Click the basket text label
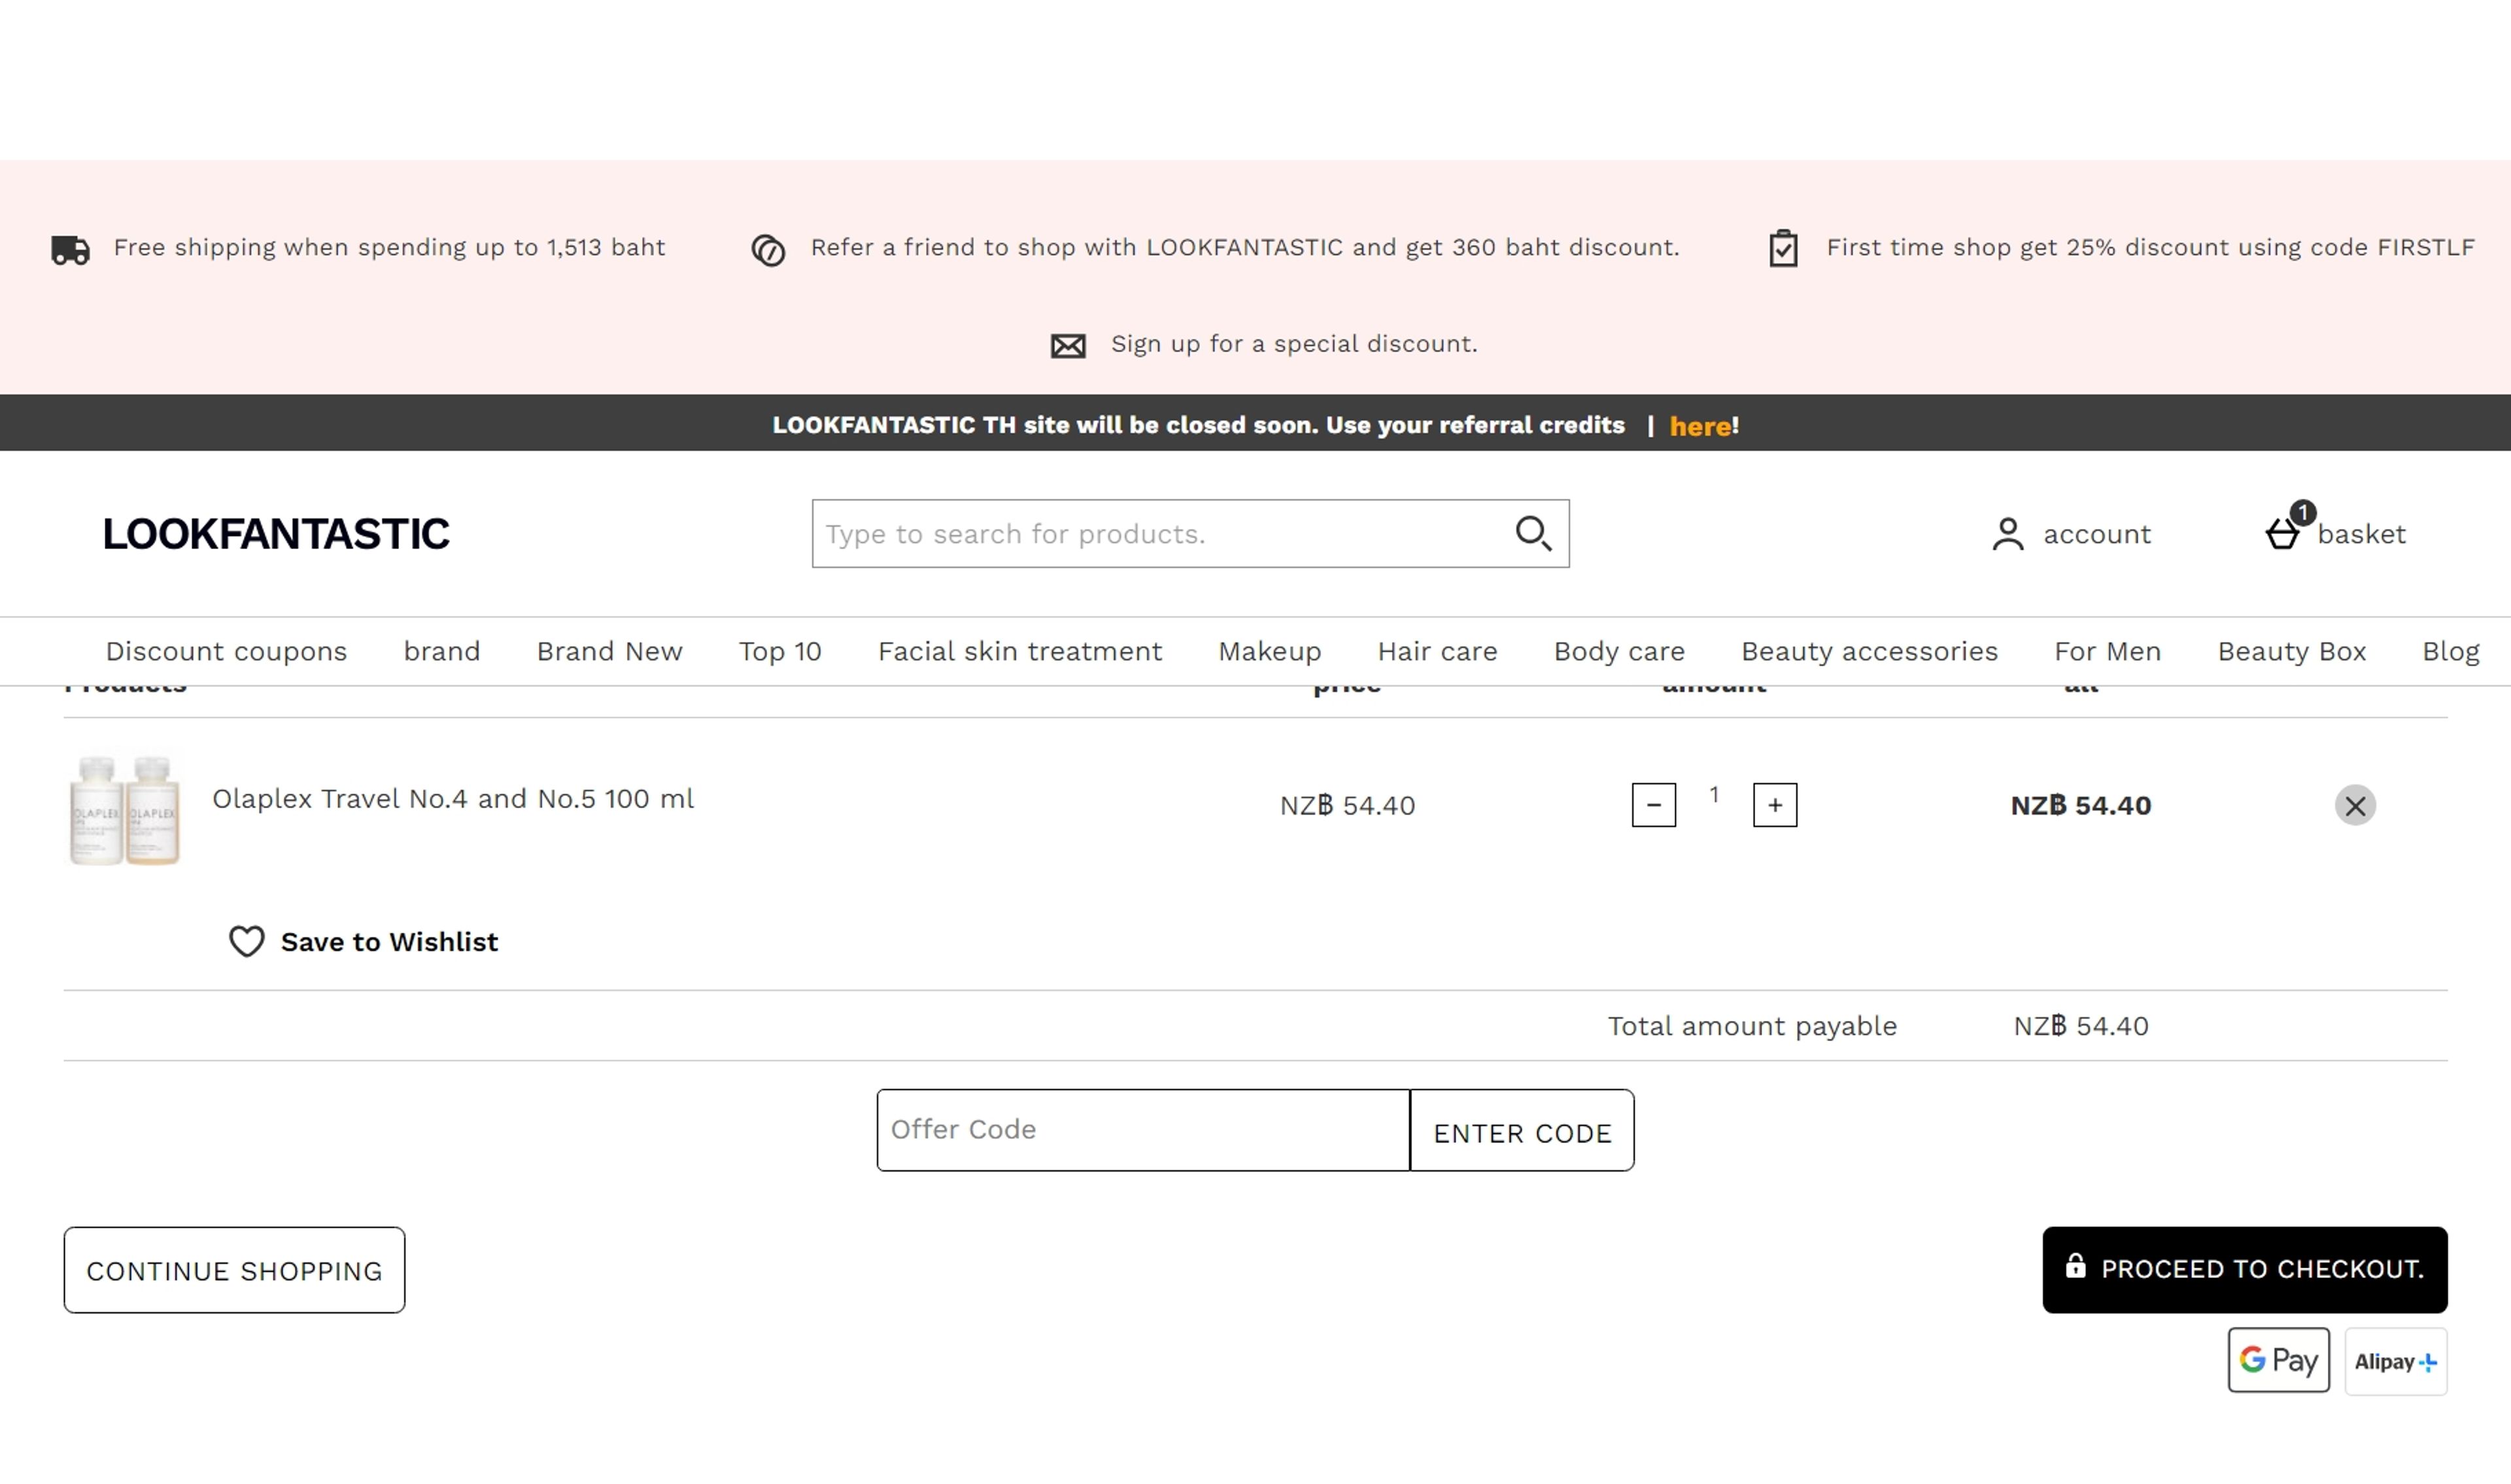Viewport: 2511px width, 1484px height. (x=2361, y=534)
